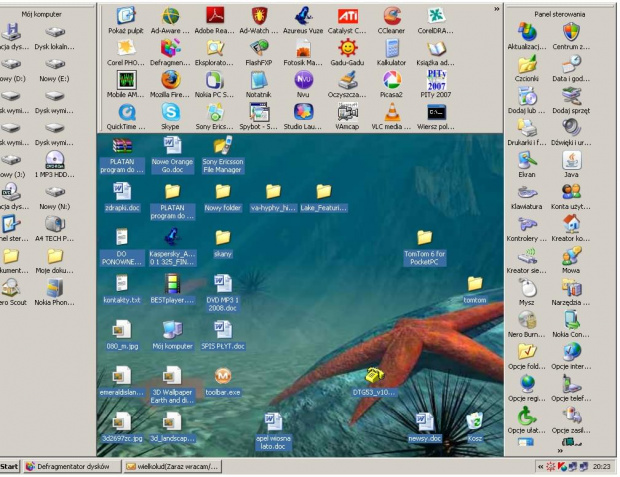Select zdrapki.doc on the desktop
This screenshot has width=620, height=477.
[x=122, y=197]
